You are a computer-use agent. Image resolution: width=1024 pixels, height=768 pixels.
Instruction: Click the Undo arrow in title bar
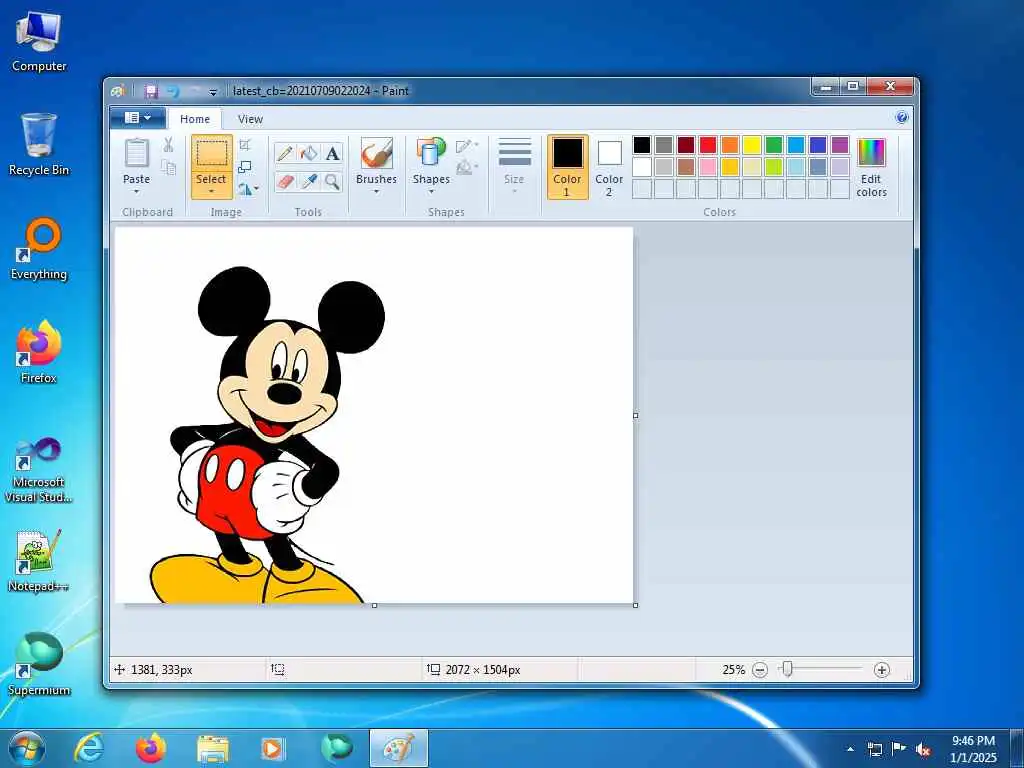coord(173,91)
